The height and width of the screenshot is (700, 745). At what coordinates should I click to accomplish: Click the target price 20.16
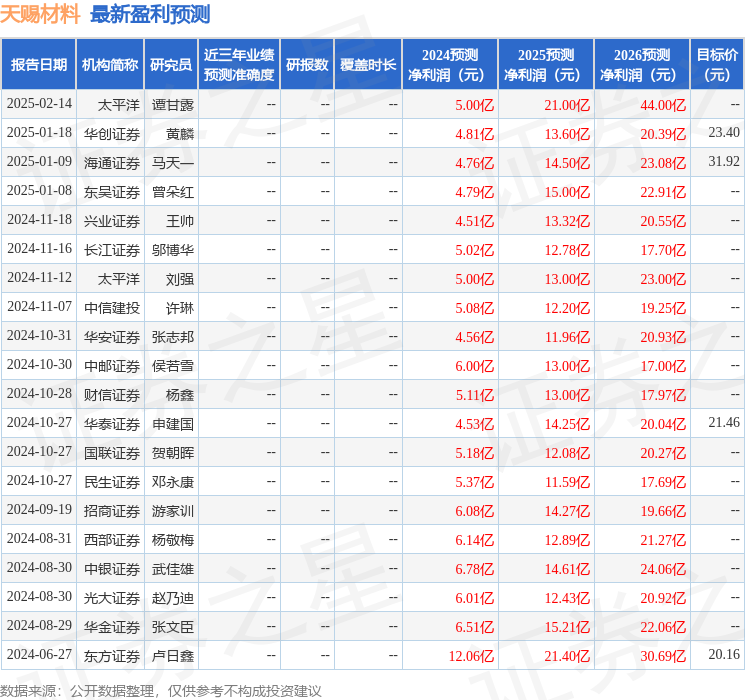tap(724, 654)
